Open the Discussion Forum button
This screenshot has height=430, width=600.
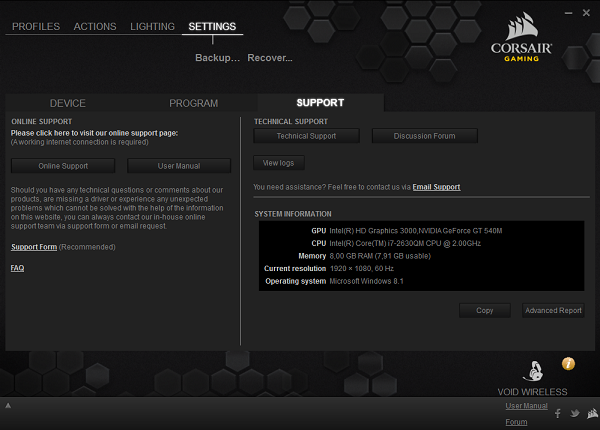pyautogui.click(x=425, y=136)
